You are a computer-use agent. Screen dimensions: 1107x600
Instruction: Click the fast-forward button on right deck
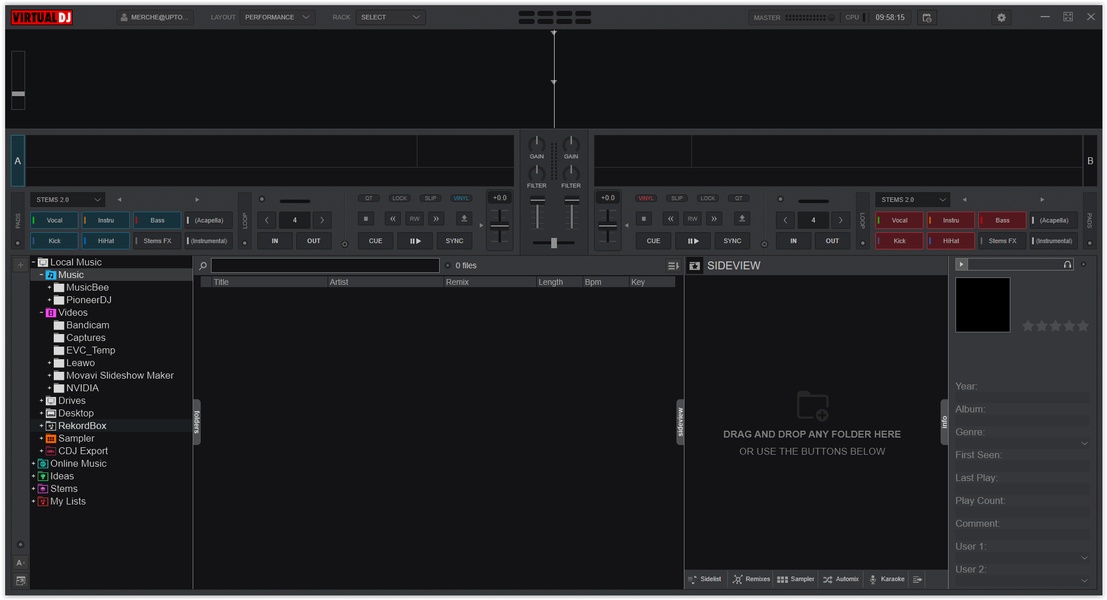click(714, 219)
